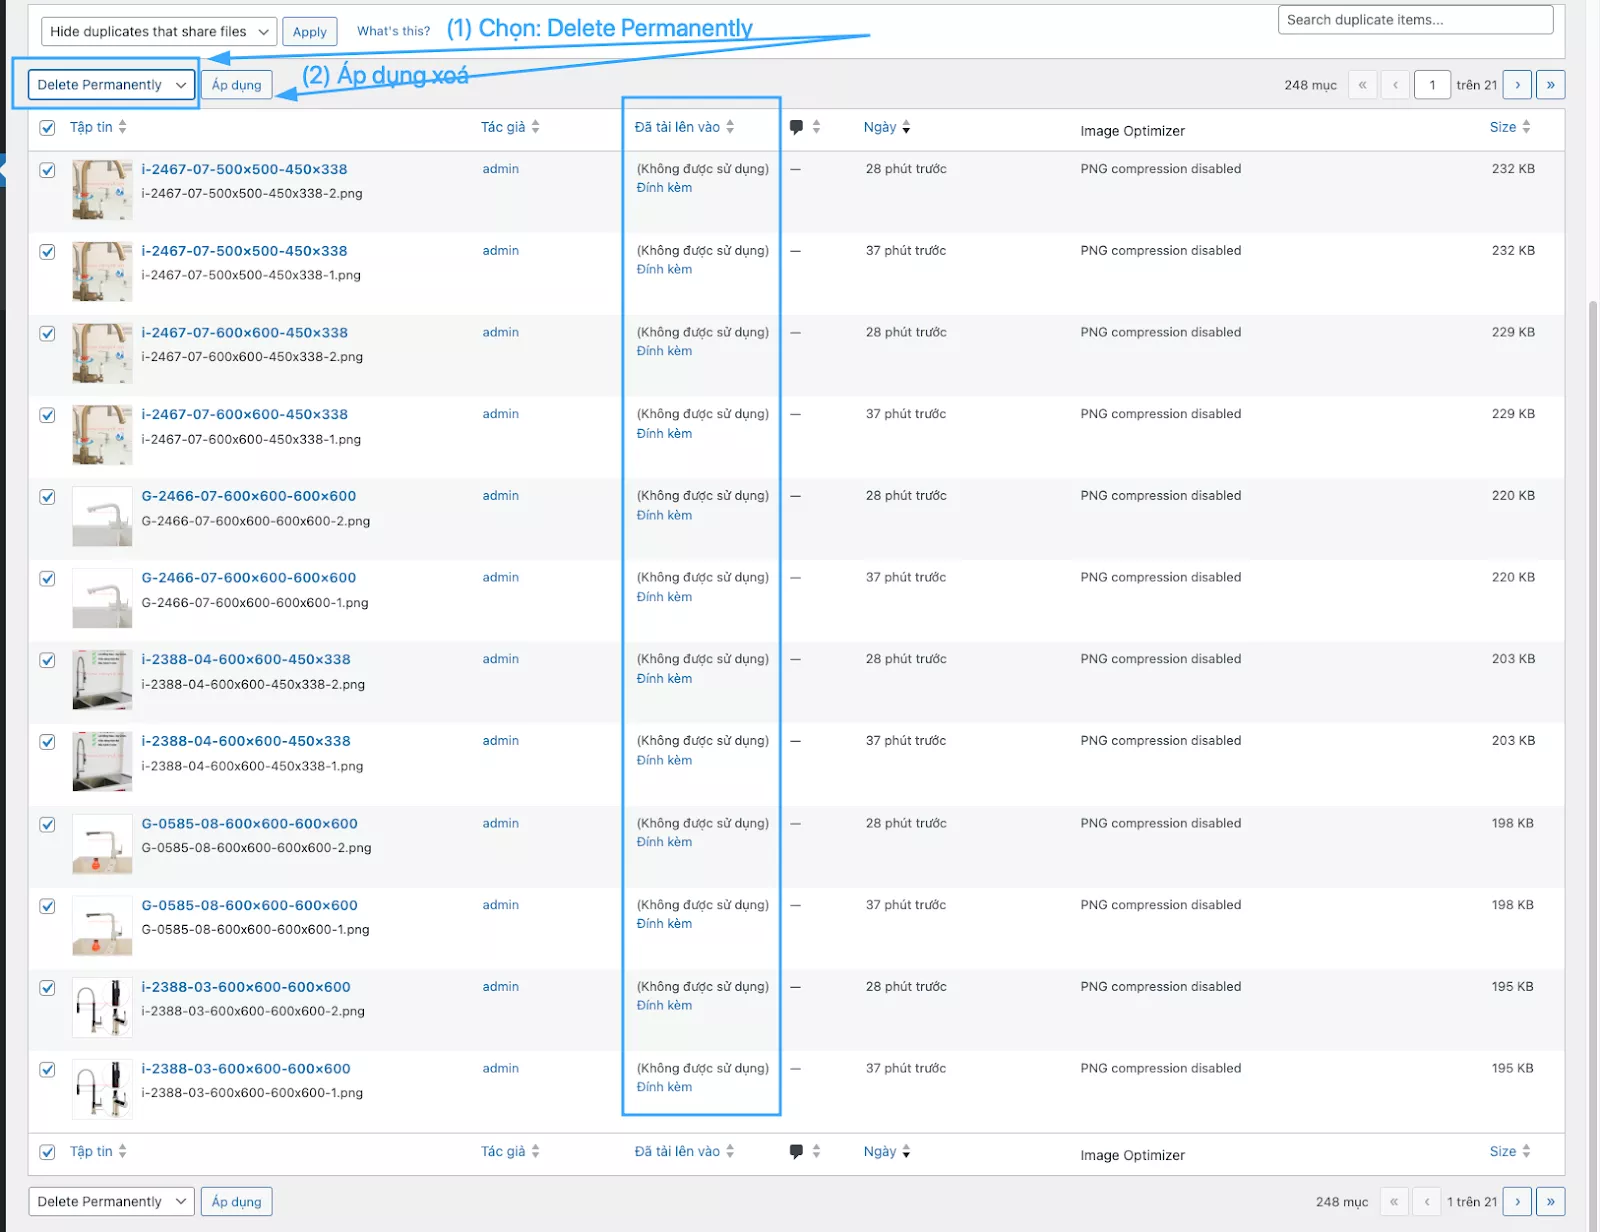This screenshot has height=1232, width=1600.
Task: Click the previous page arrow in the bottom pagination
Action: (x=1425, y=1201)
